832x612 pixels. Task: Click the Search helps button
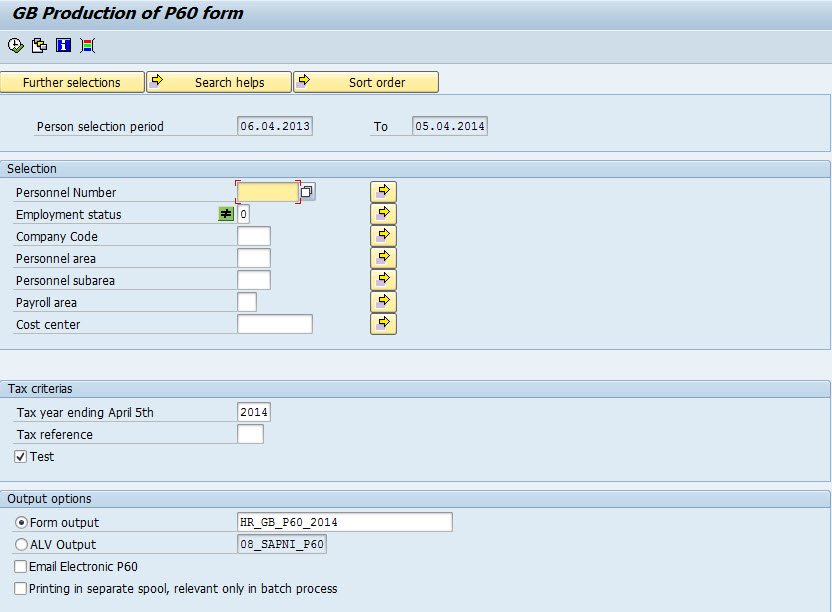[218, 81]
